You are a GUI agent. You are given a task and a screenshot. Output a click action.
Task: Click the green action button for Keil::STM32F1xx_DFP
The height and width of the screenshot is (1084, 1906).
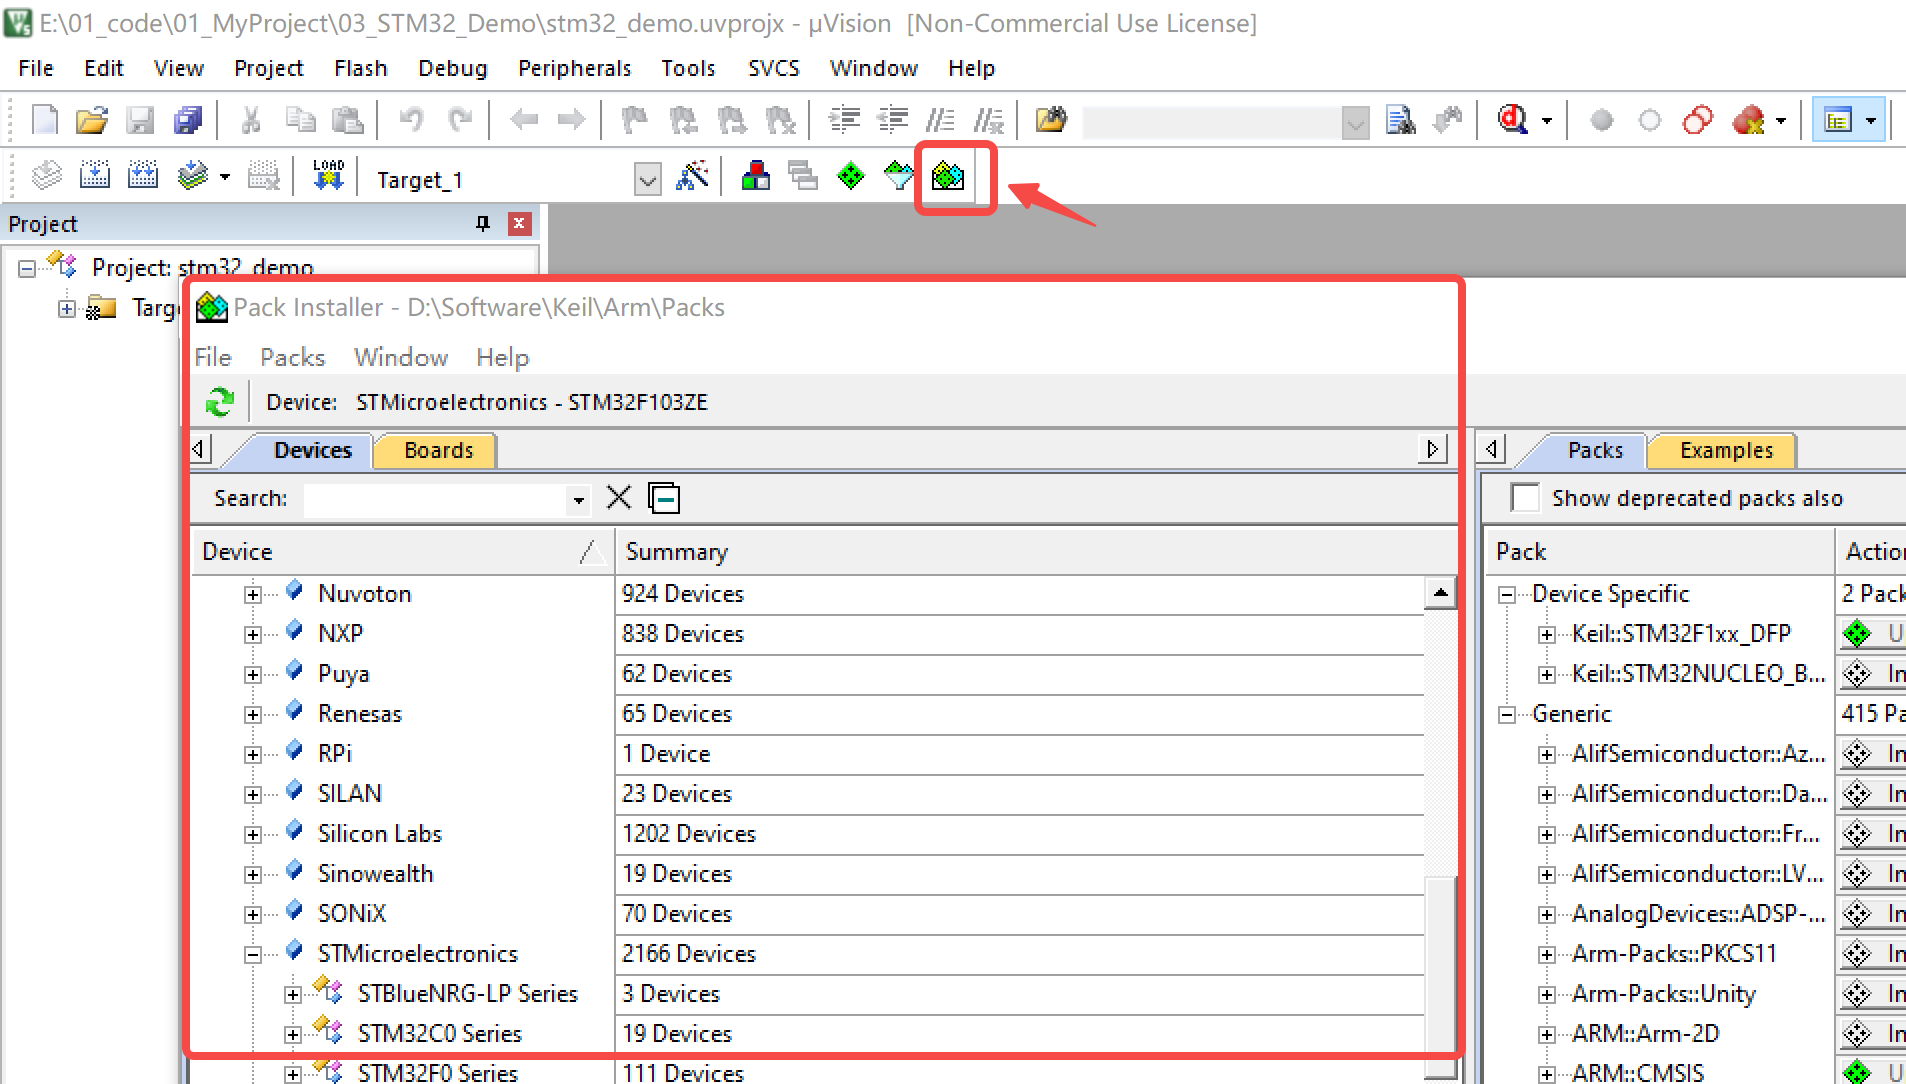click(x=1873, y=634)
